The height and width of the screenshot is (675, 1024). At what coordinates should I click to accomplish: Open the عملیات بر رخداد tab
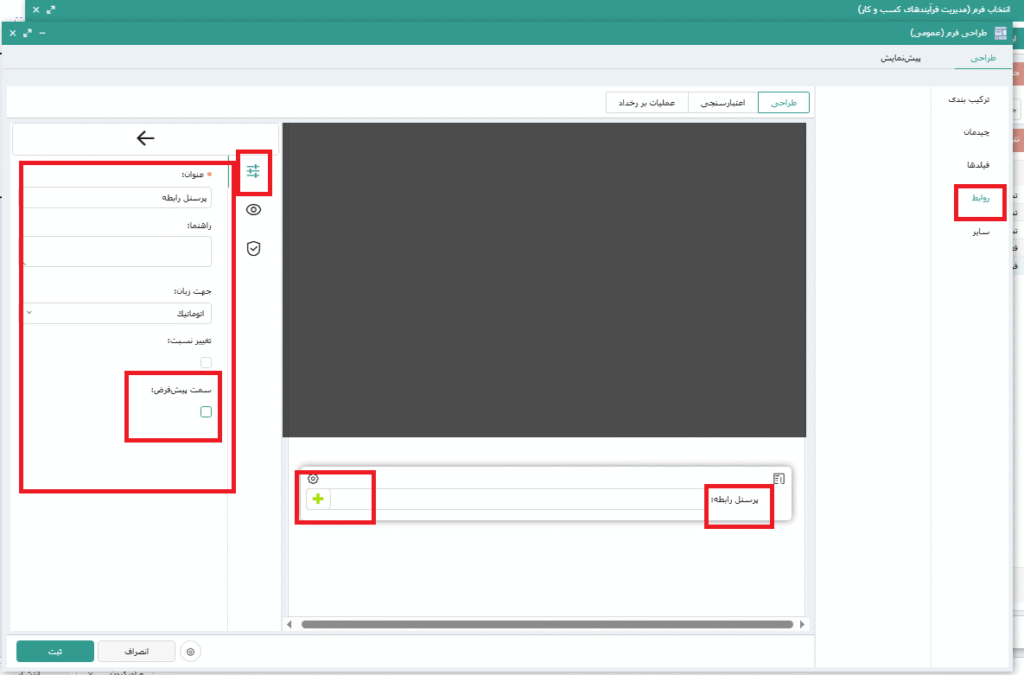[646, 103]
